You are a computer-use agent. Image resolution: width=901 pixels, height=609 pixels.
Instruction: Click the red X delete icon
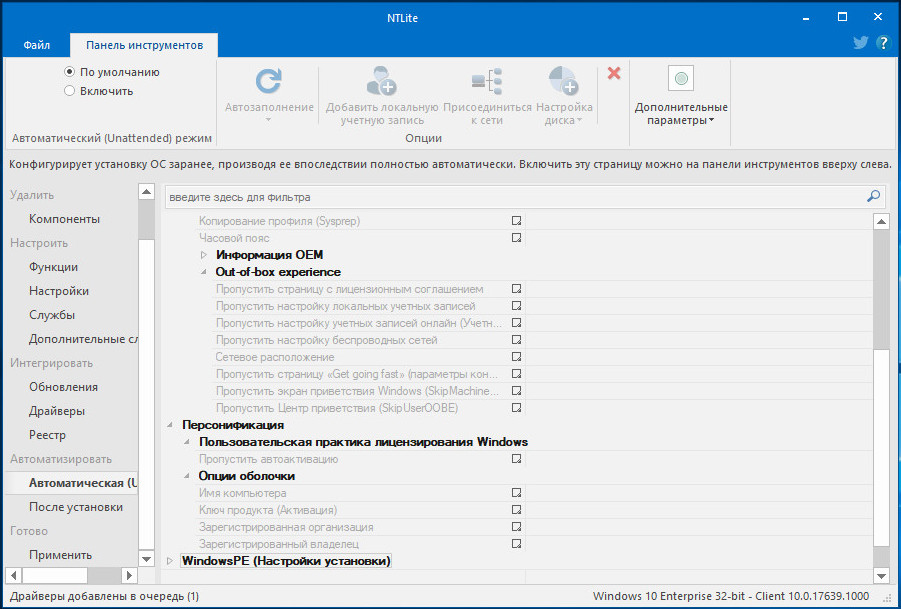(x=614, y=73)
